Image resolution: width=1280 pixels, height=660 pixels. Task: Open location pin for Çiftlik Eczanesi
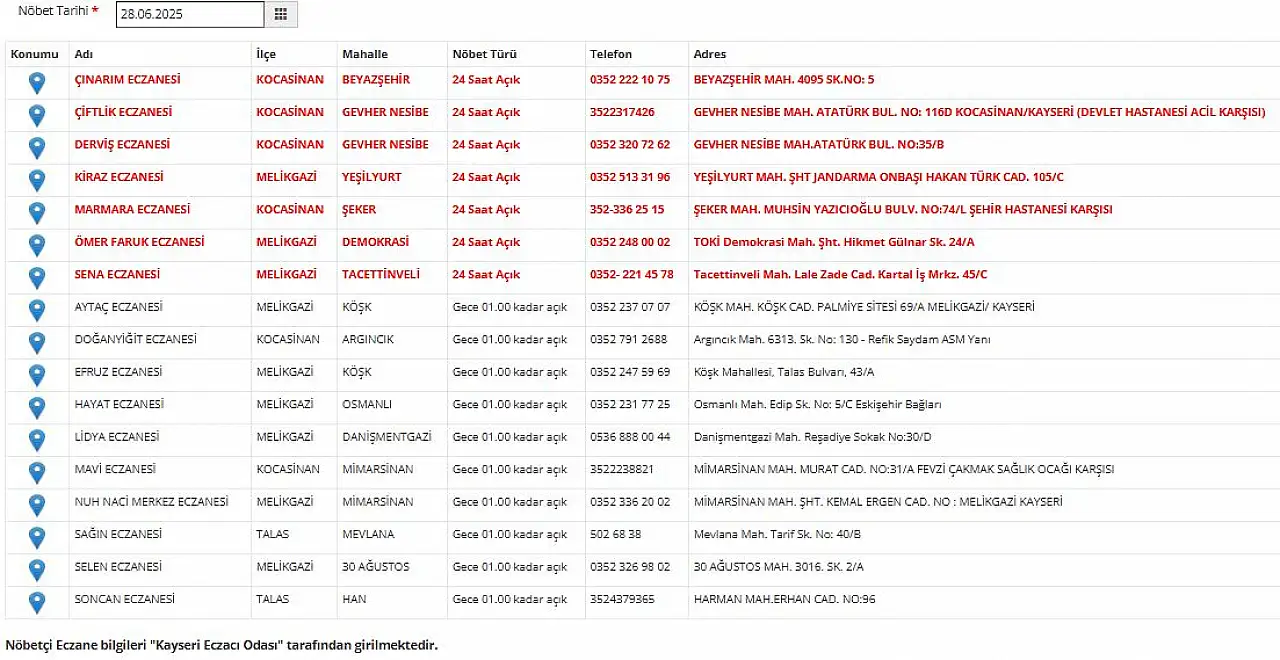click(x=37, y=115)
